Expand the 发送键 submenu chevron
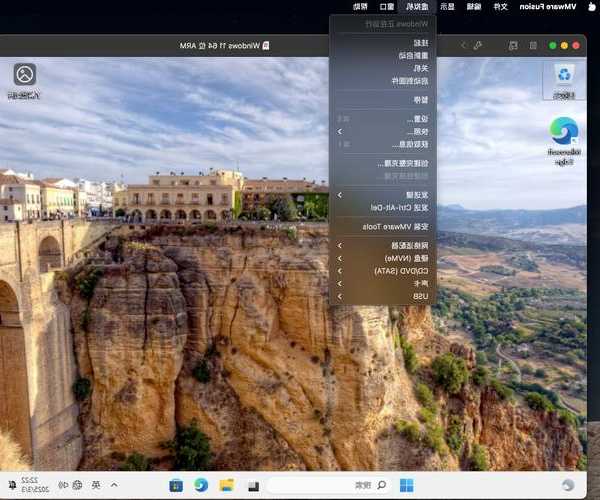The image size is (600, 500). point(340,195)
